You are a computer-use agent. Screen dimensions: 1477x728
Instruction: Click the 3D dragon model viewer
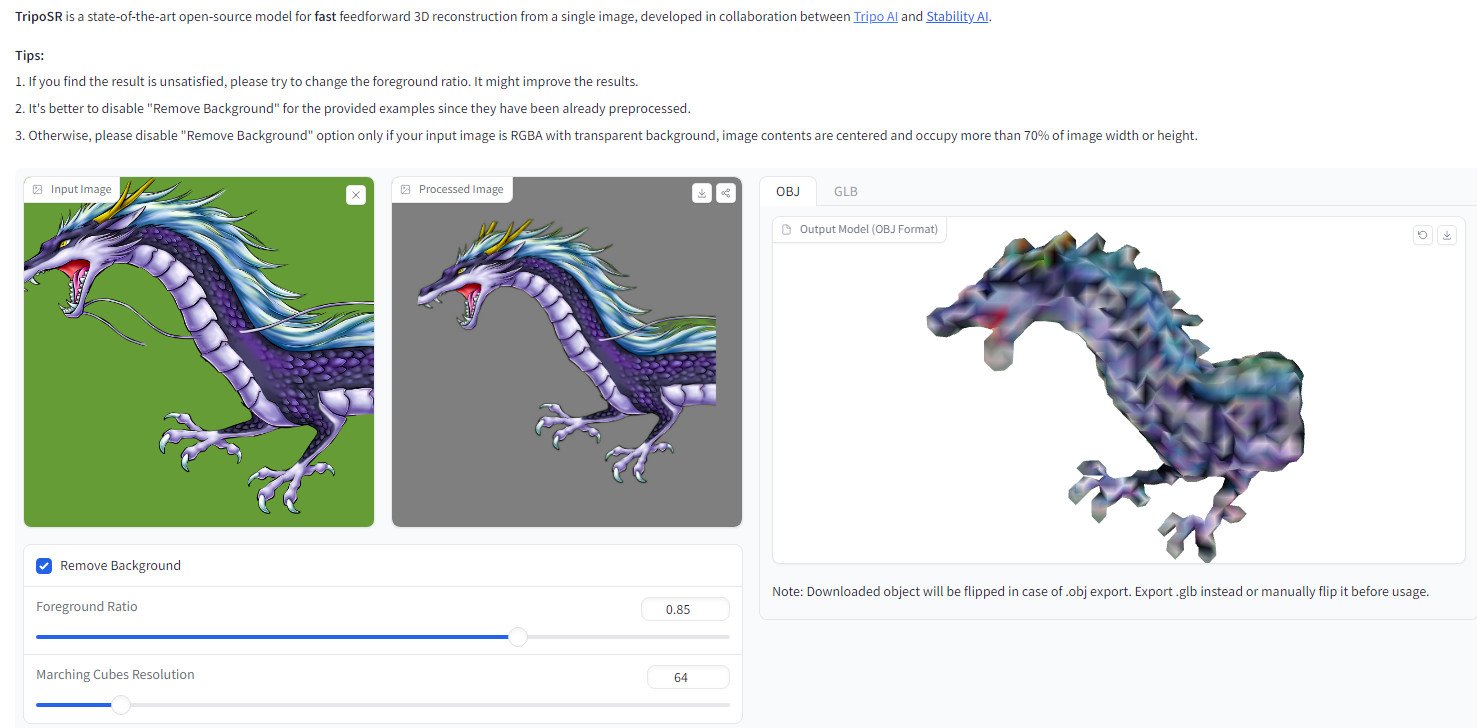pyautogui.click(x=1118, y=390)
